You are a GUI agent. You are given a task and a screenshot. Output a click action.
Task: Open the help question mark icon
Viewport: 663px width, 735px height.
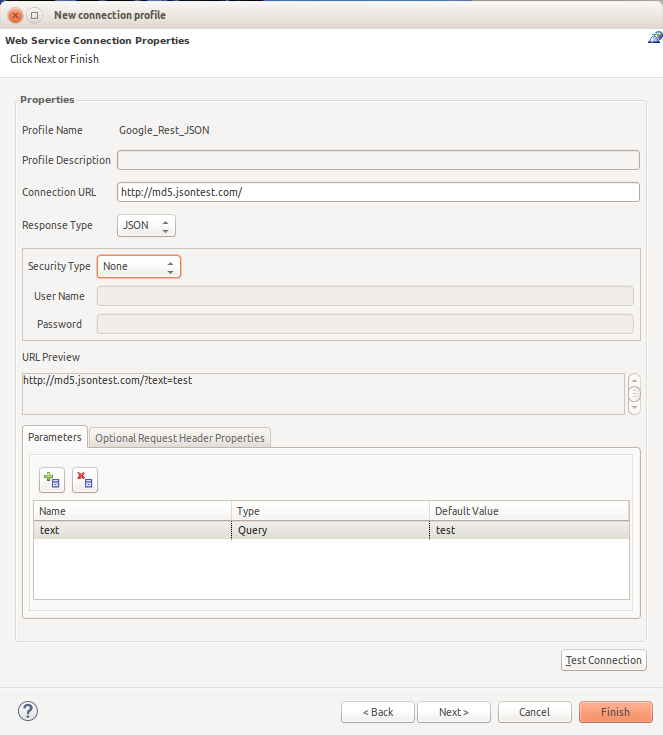[28, 711]
